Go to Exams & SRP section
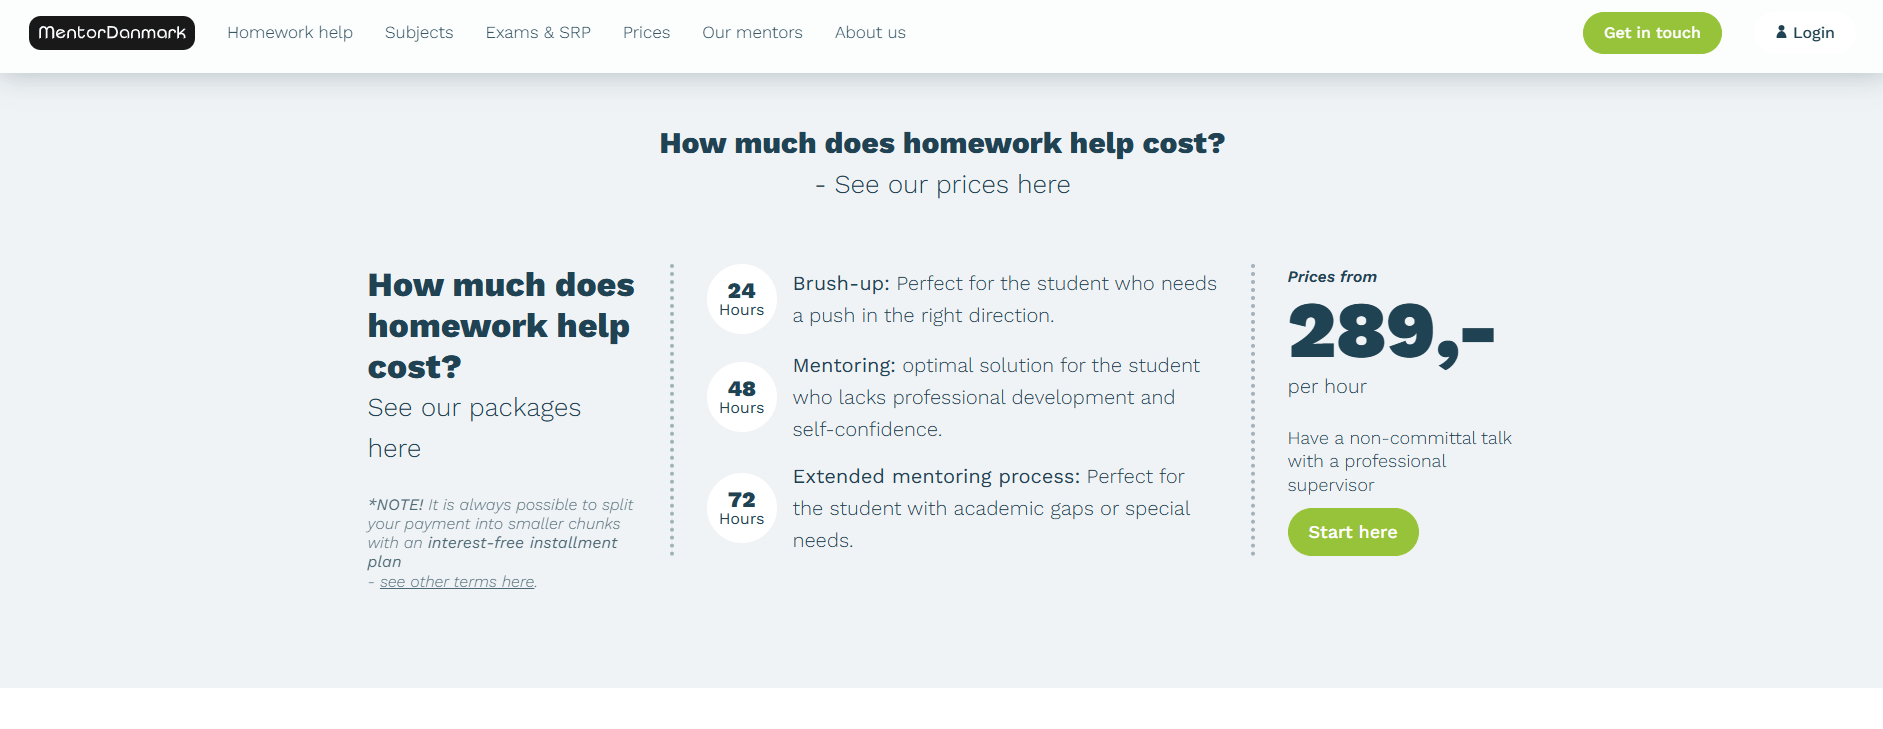This screenshot has height=729, width=1883. (x=538, y=33)
